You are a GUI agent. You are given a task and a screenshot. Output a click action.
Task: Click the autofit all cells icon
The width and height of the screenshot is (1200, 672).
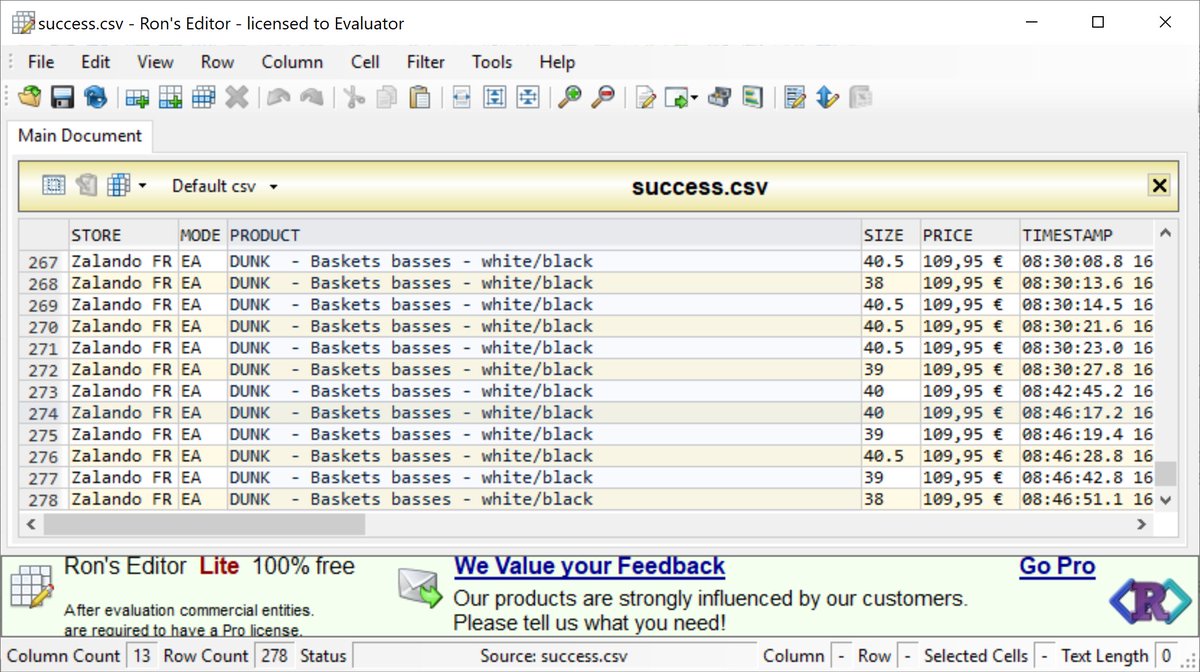(528, 97)
